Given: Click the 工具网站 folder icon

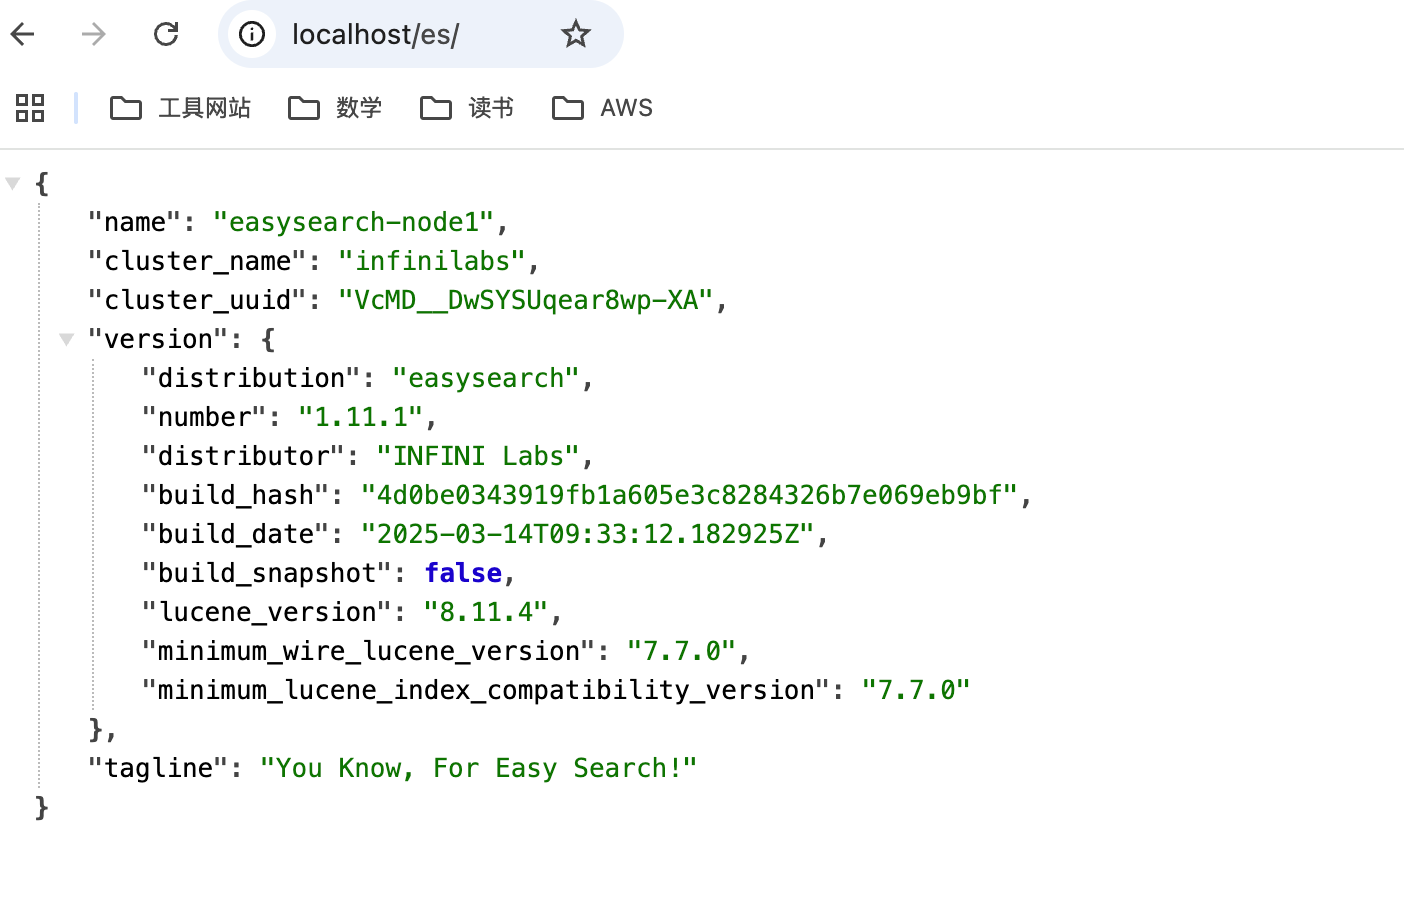Looking at the screenshot, I should 126,108.
